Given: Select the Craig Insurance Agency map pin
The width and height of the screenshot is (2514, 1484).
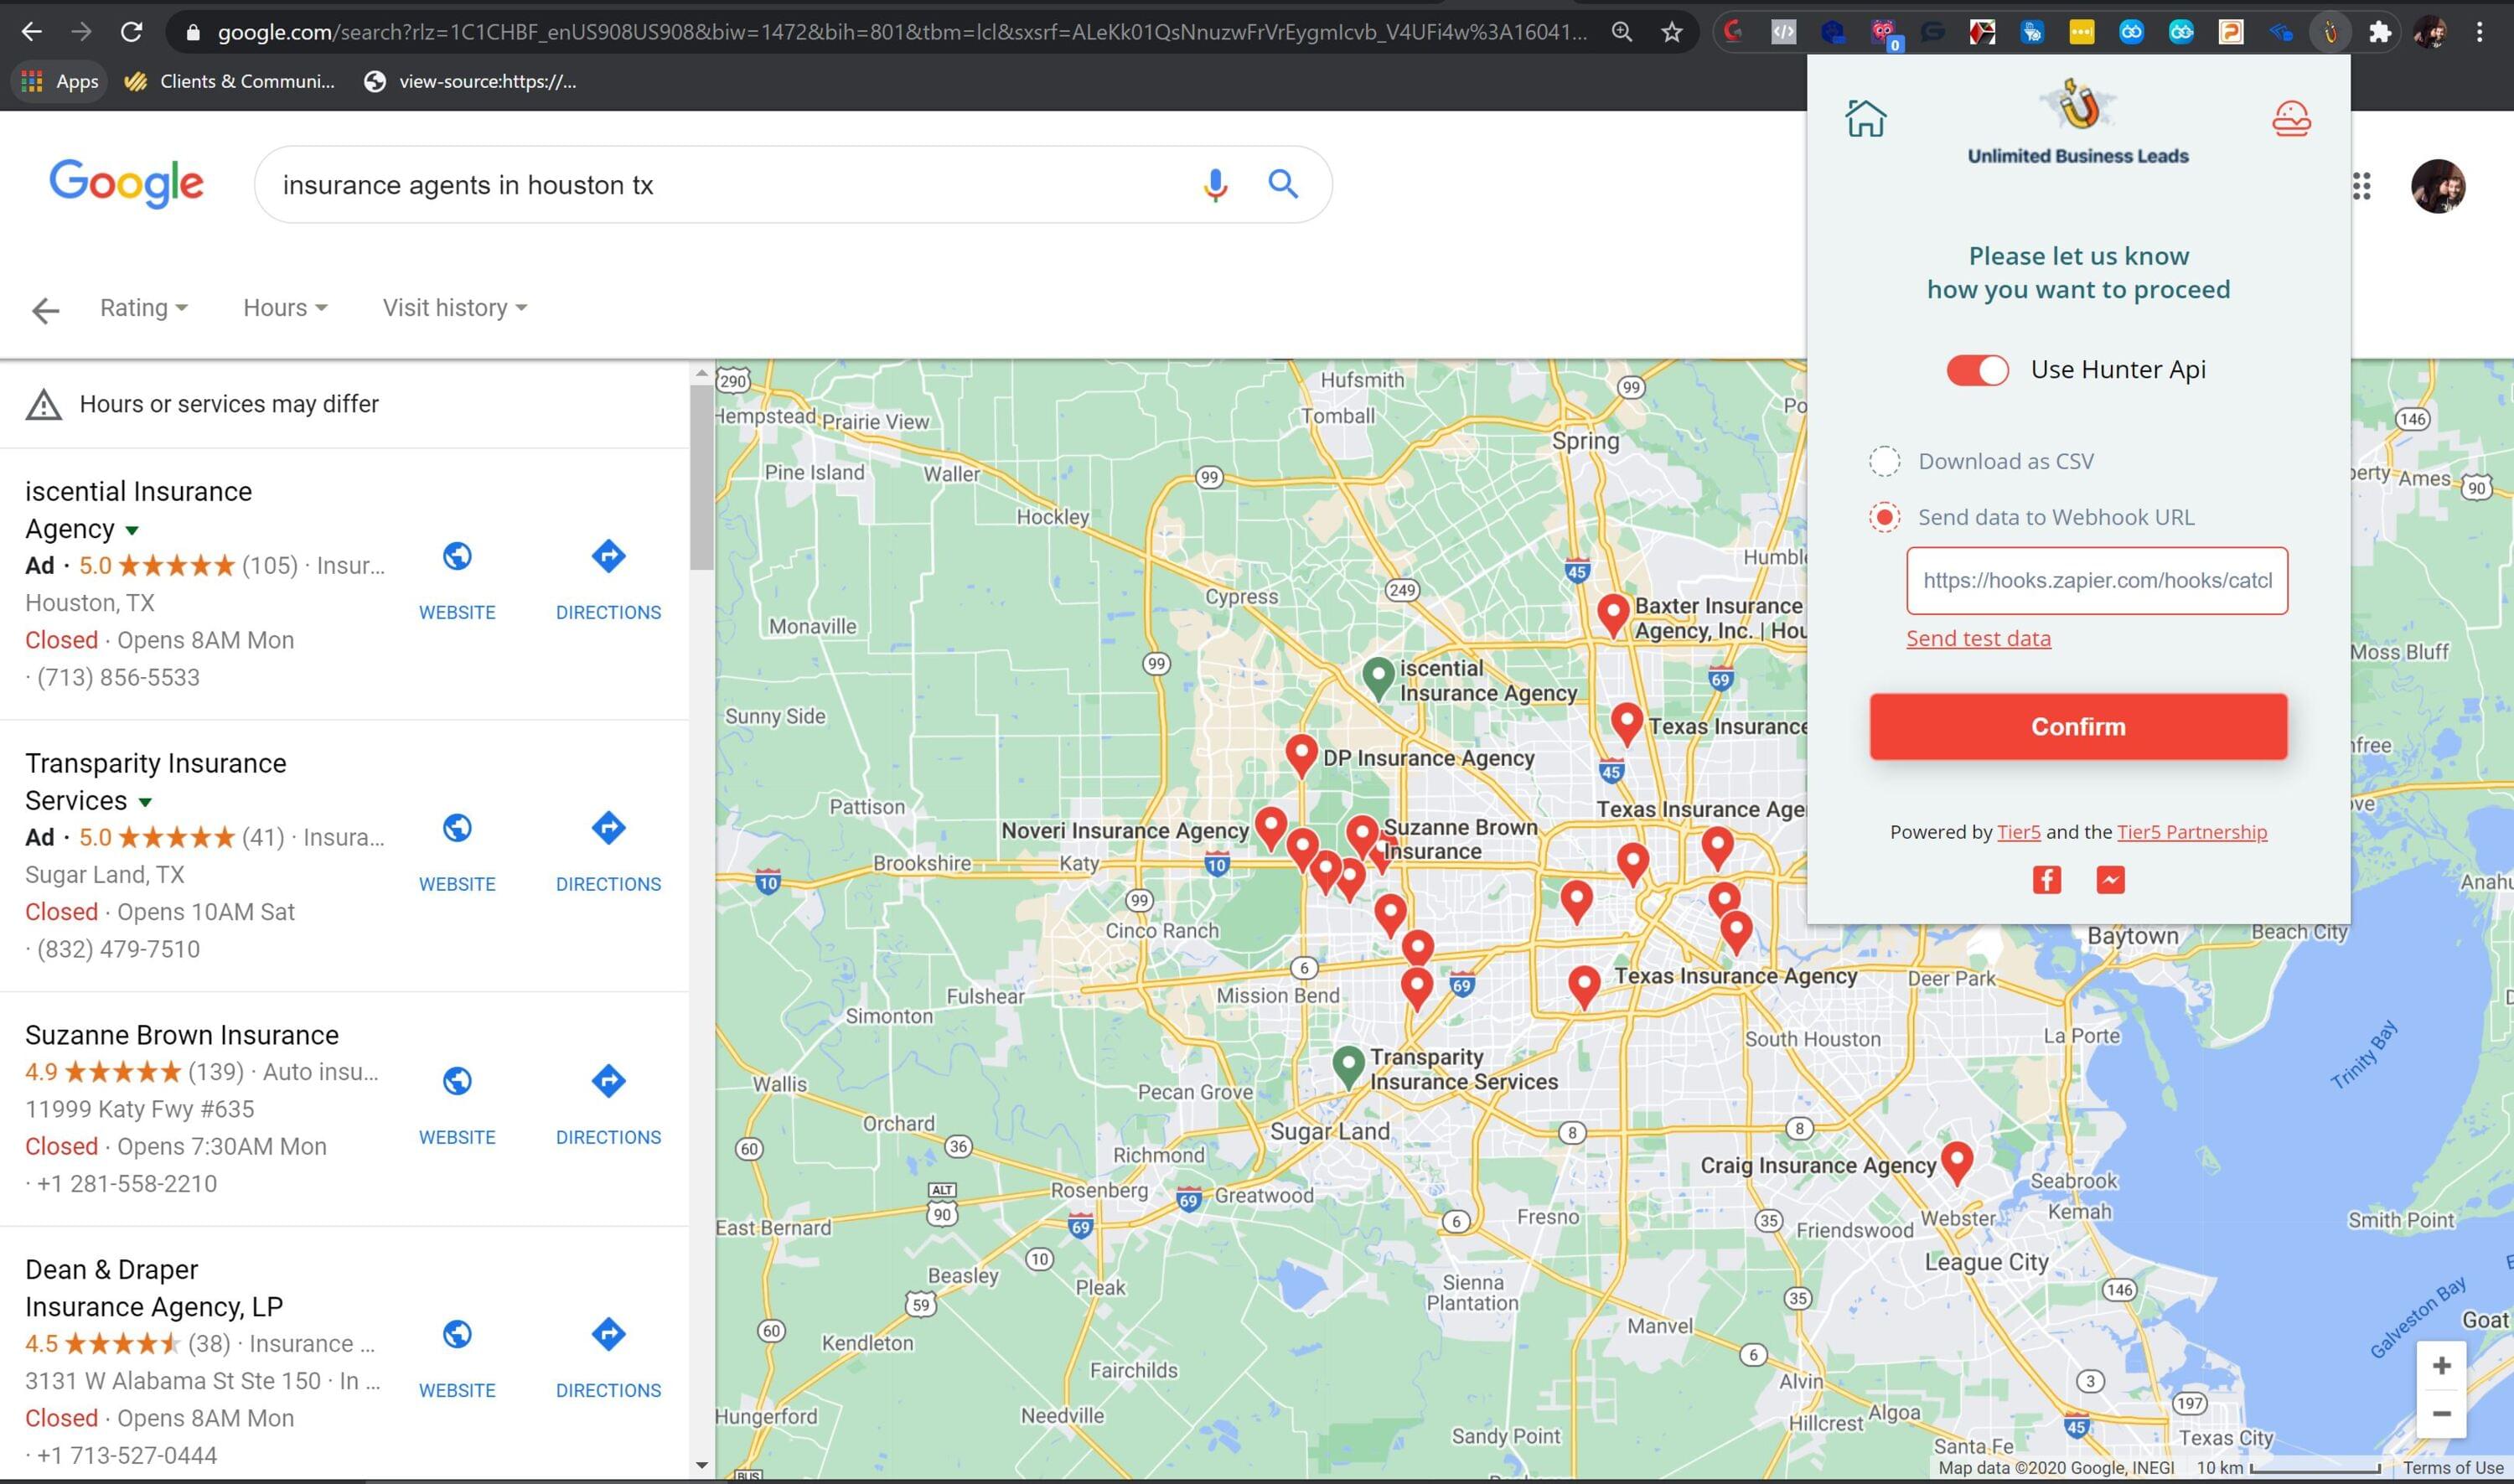Looking at the screenshot, I should [x=1957, y=1162].
